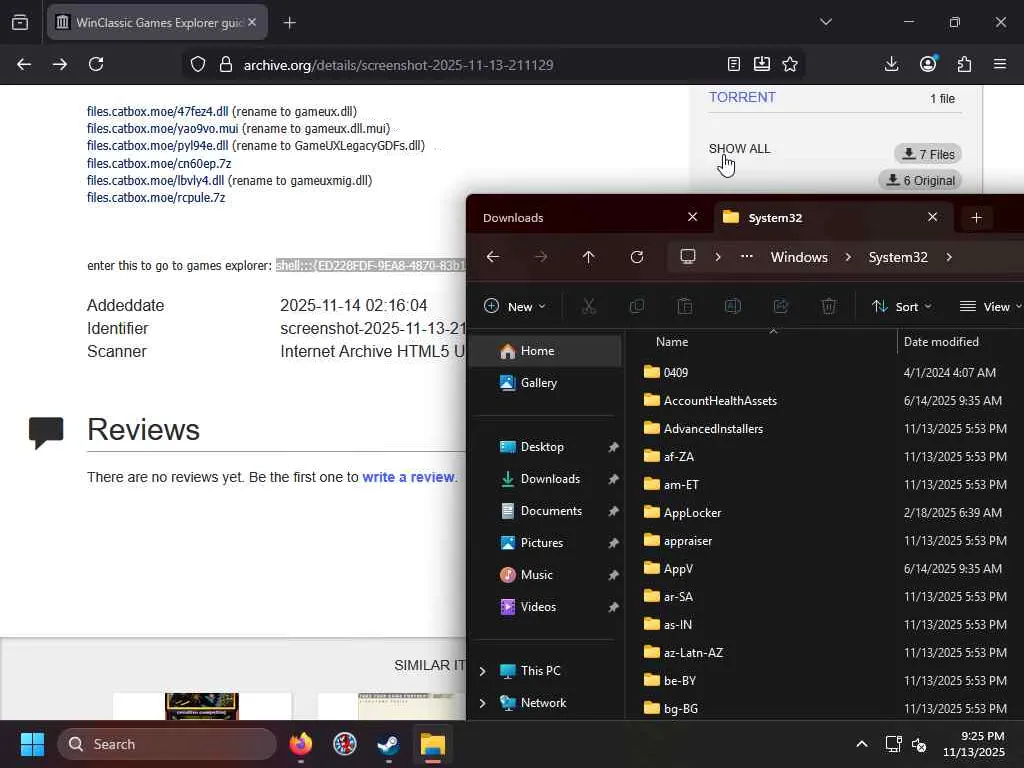This screenshot has height=768, width=1024.
Task: Expand Network in navigation pane
Action: (x=483, y=703)
